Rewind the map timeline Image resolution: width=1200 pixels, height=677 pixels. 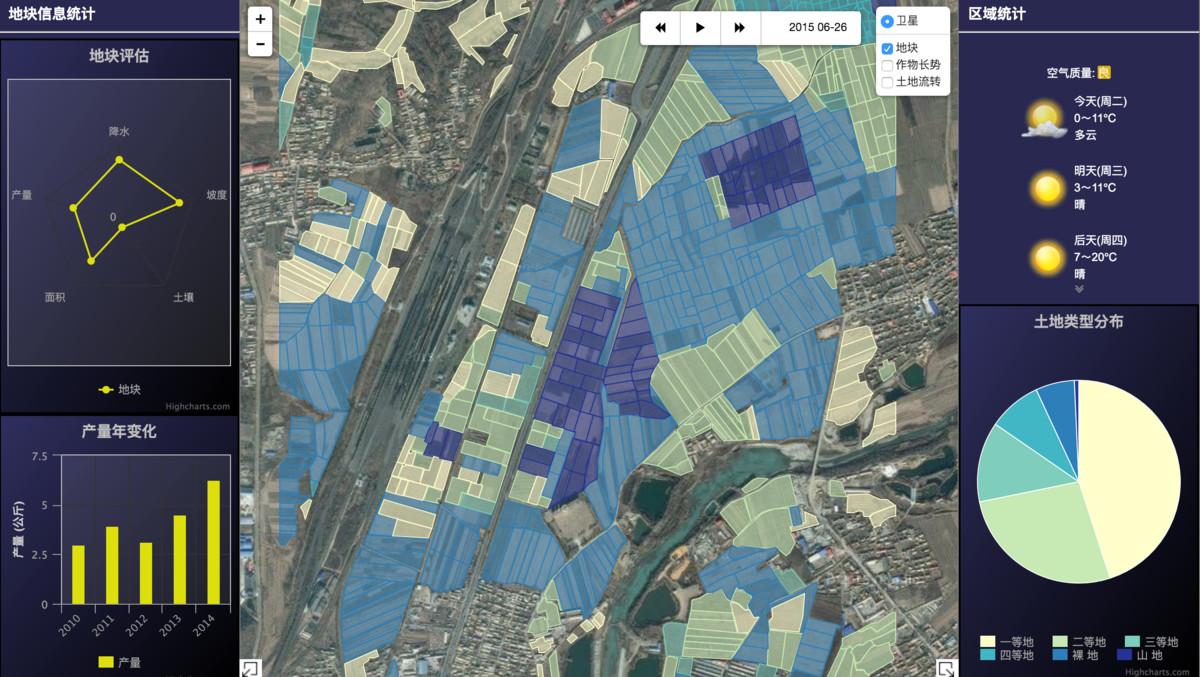(x=660, y=28)
